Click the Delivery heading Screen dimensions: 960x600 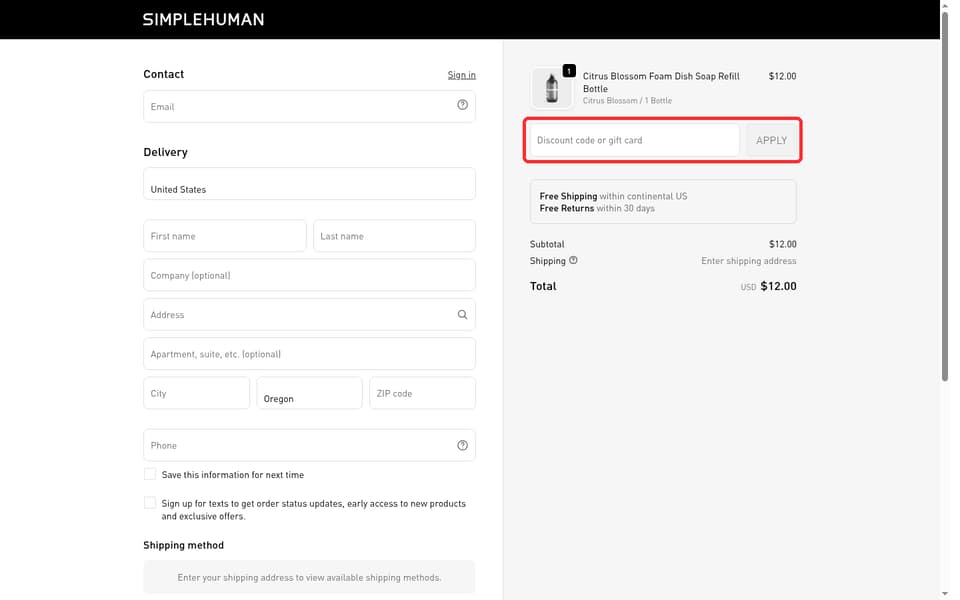point(165,152)
